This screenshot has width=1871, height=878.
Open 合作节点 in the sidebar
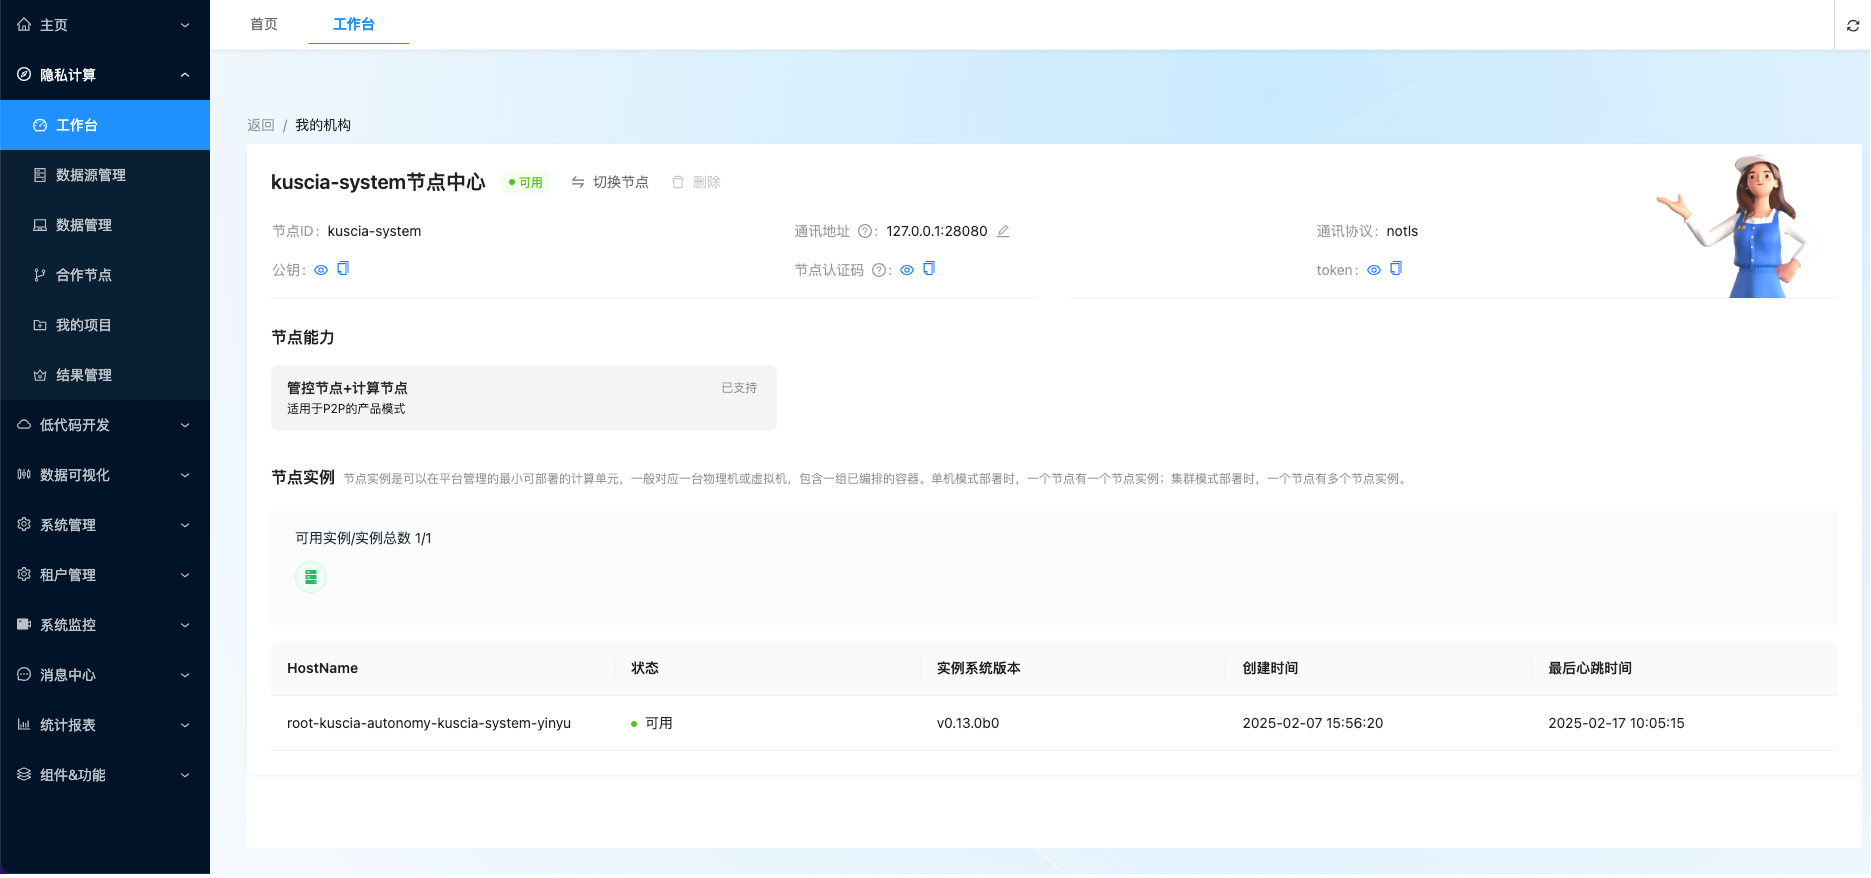click(x=105, y=275)
